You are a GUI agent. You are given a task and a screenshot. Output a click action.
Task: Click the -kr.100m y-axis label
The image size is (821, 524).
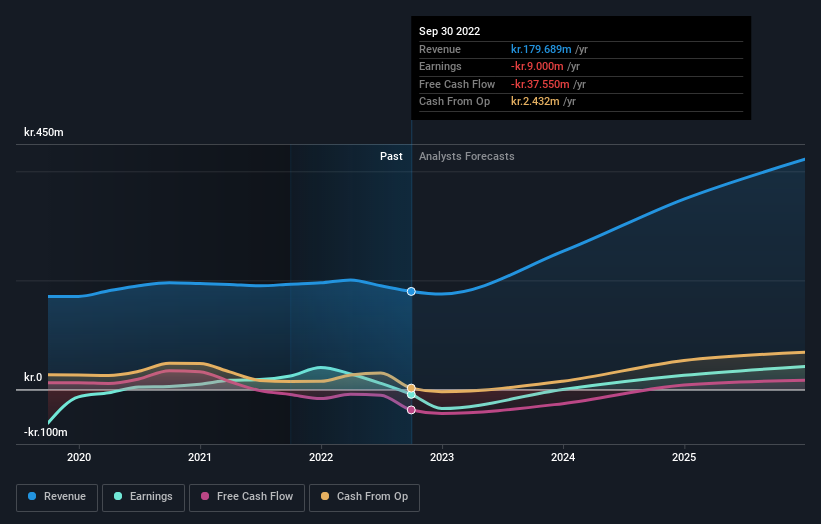pyautogui.click(x=46, y=432)
